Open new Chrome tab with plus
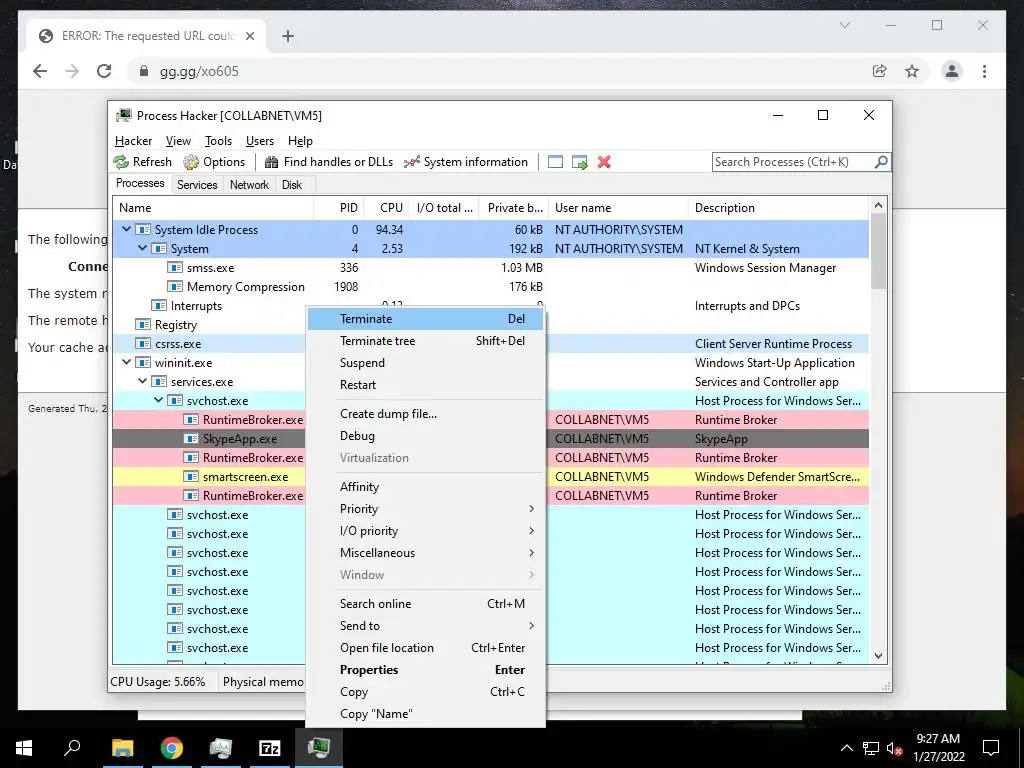This screenshot has width=1024, height=768. pos(287,36)
